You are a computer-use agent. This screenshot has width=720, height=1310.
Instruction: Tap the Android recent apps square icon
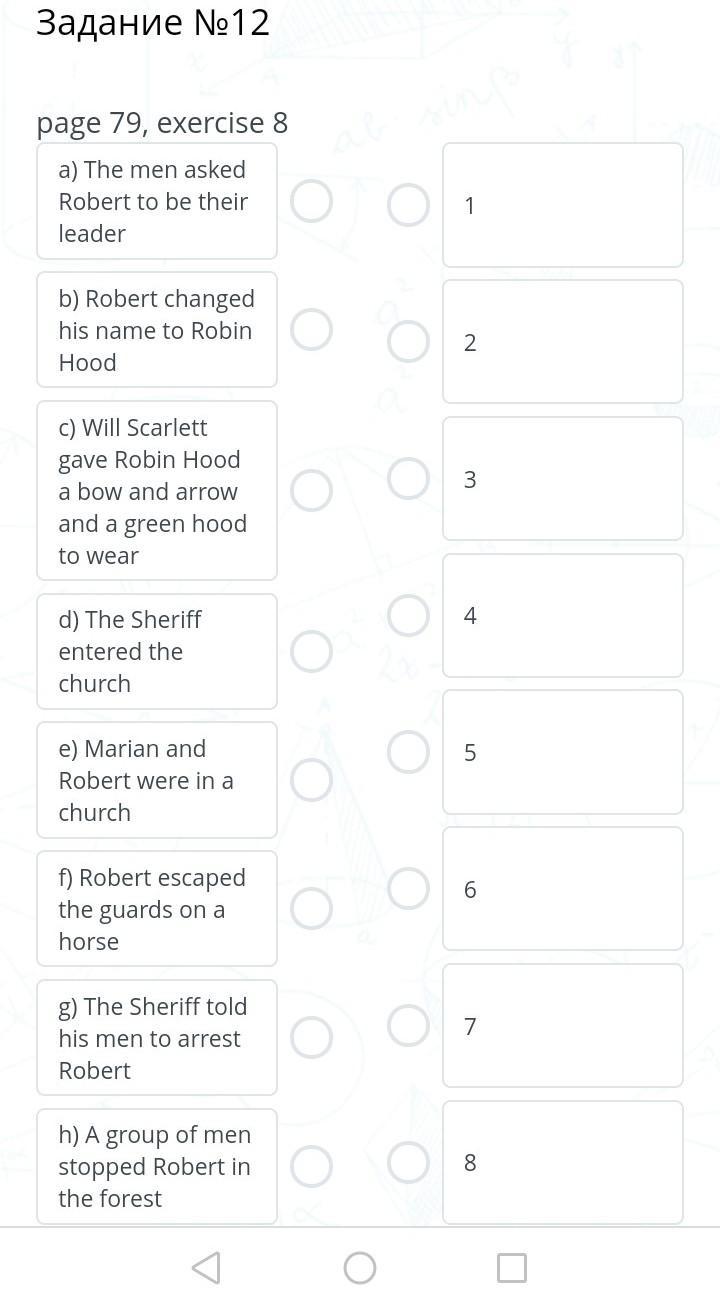[x=512, y=1268]
